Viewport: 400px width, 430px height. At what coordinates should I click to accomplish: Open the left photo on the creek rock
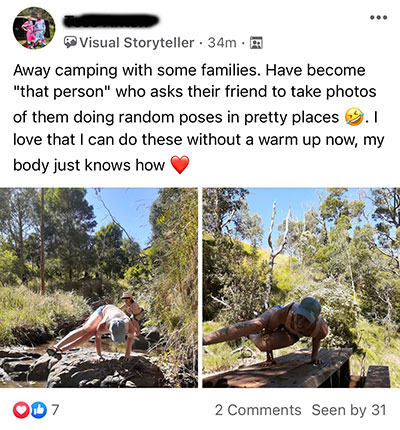pyautogui.click(x=99, y=288)
